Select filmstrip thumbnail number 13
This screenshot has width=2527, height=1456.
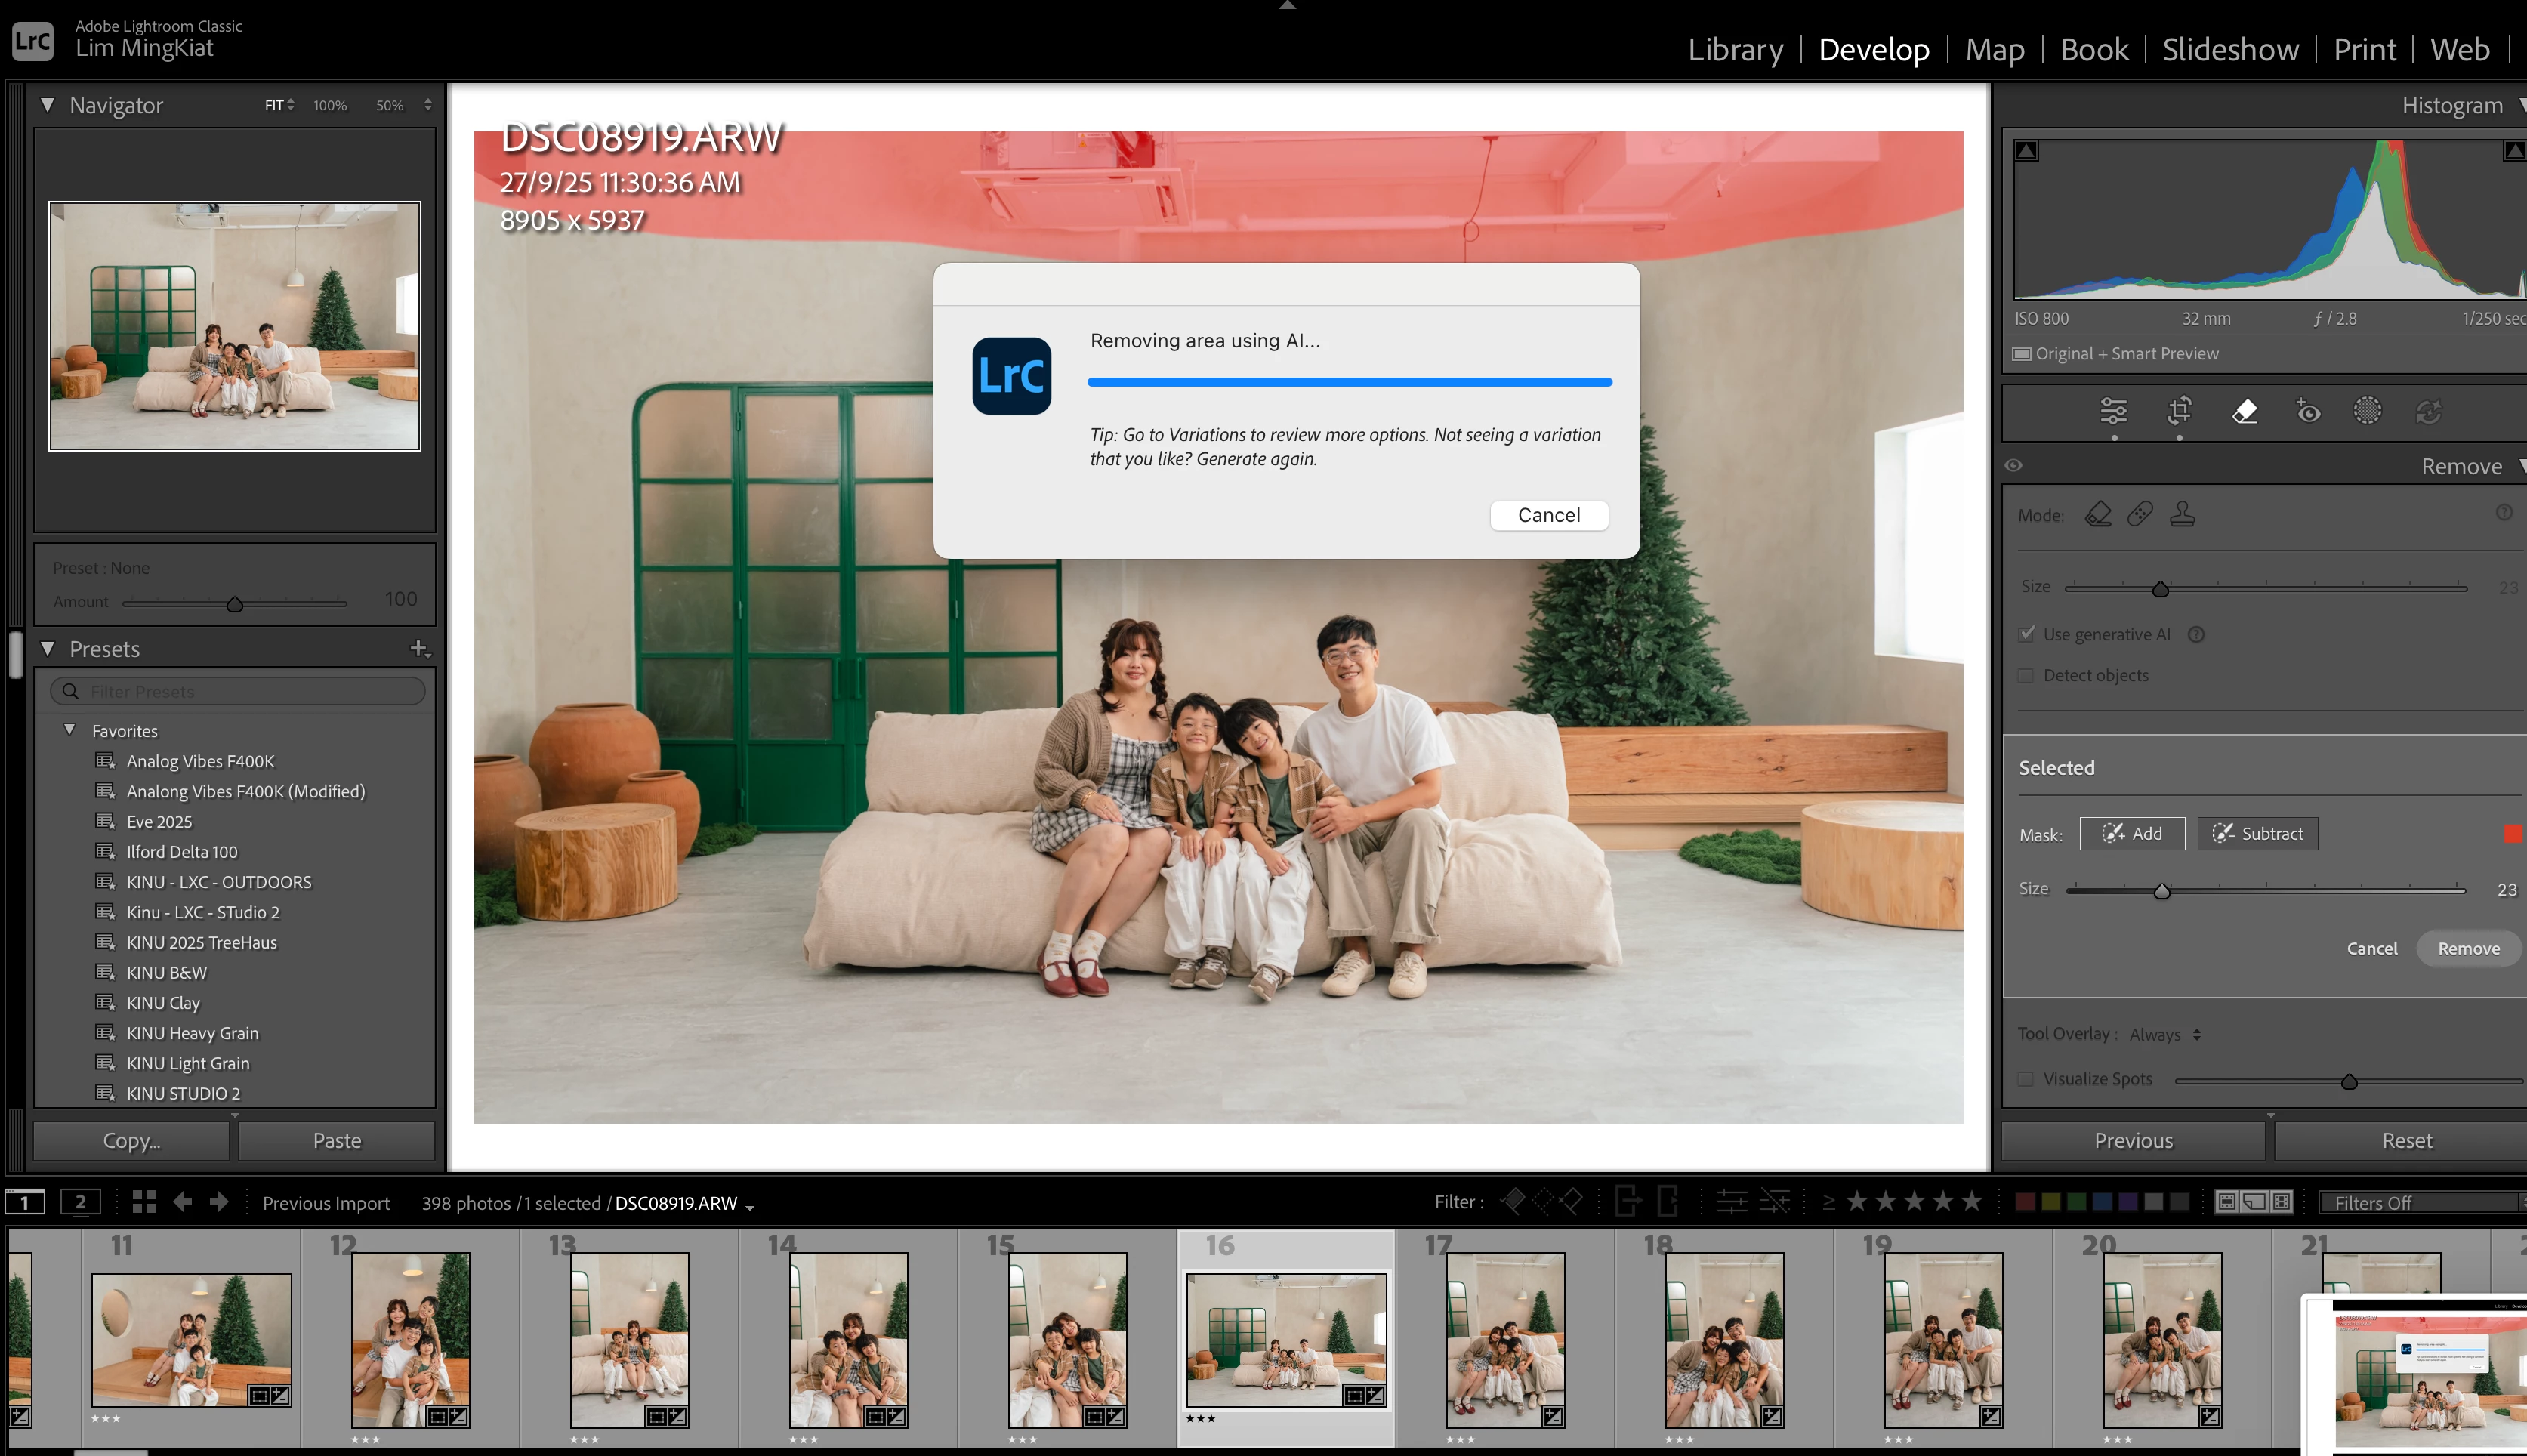[629, 1339]
